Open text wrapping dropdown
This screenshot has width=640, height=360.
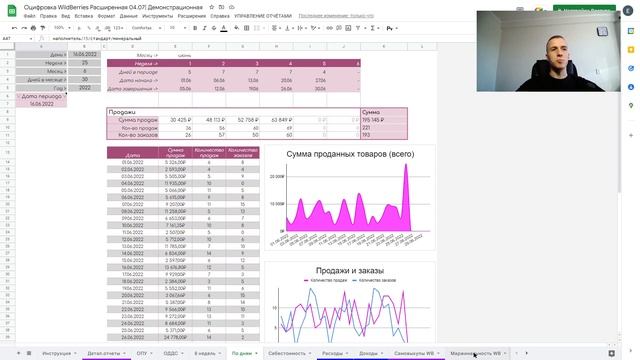point(302,28)
